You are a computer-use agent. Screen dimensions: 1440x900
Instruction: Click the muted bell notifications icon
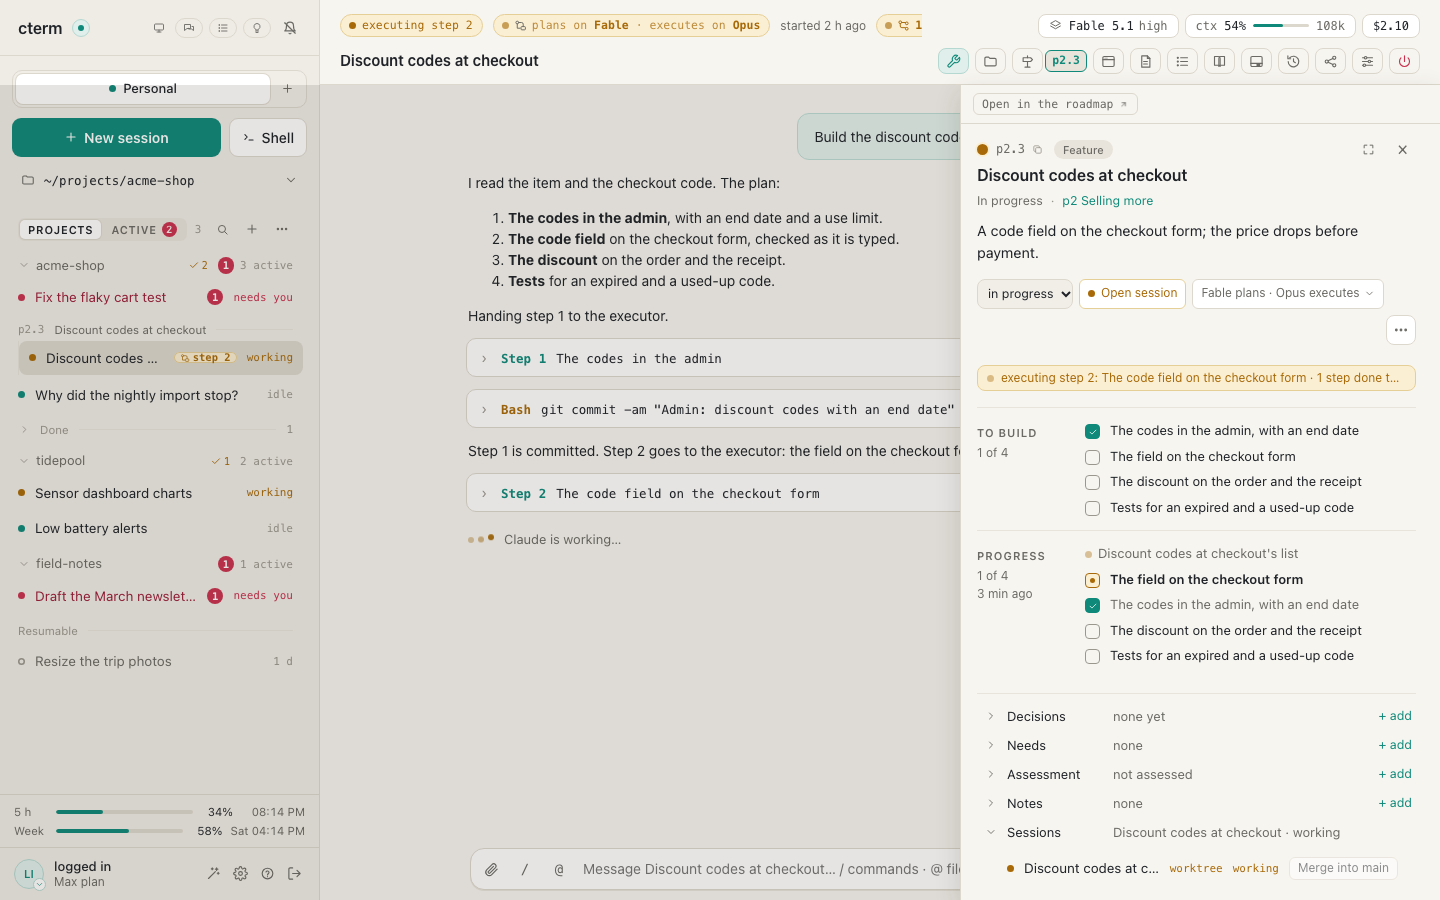(290, 28)
